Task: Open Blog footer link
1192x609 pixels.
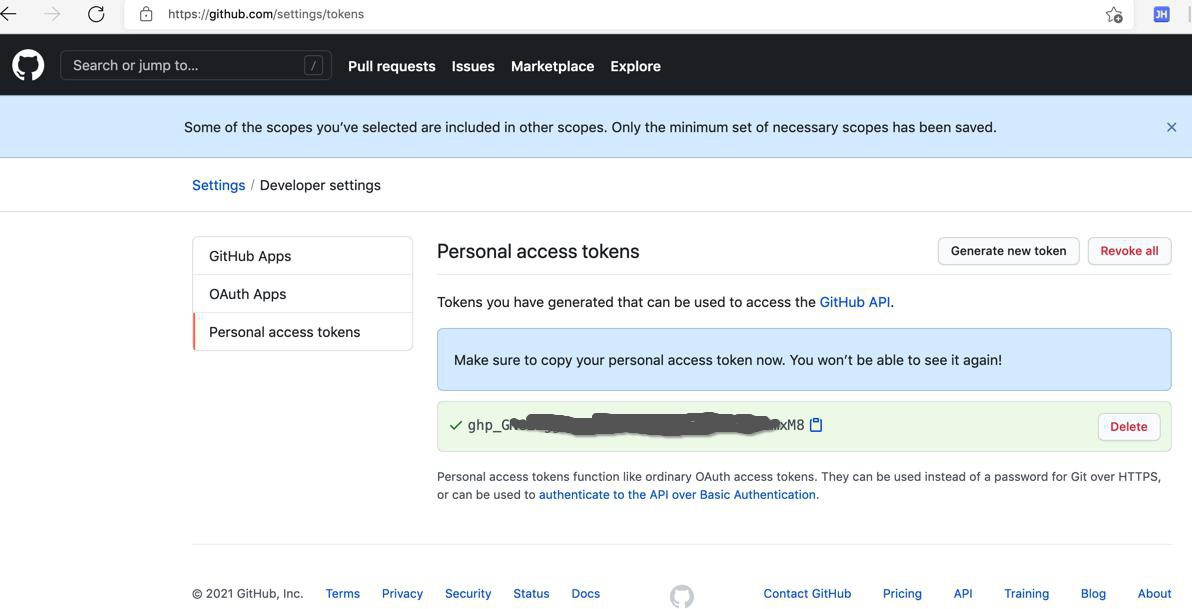Action: (1093, 594)
